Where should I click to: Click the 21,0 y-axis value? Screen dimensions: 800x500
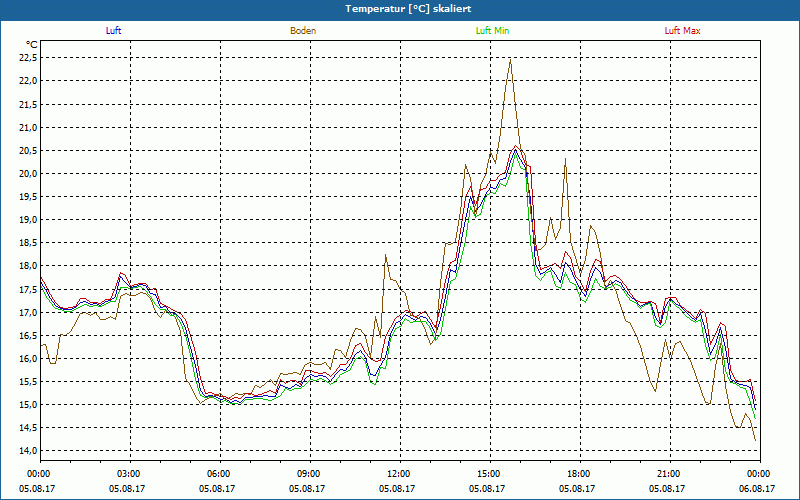(x=28, y=127)
